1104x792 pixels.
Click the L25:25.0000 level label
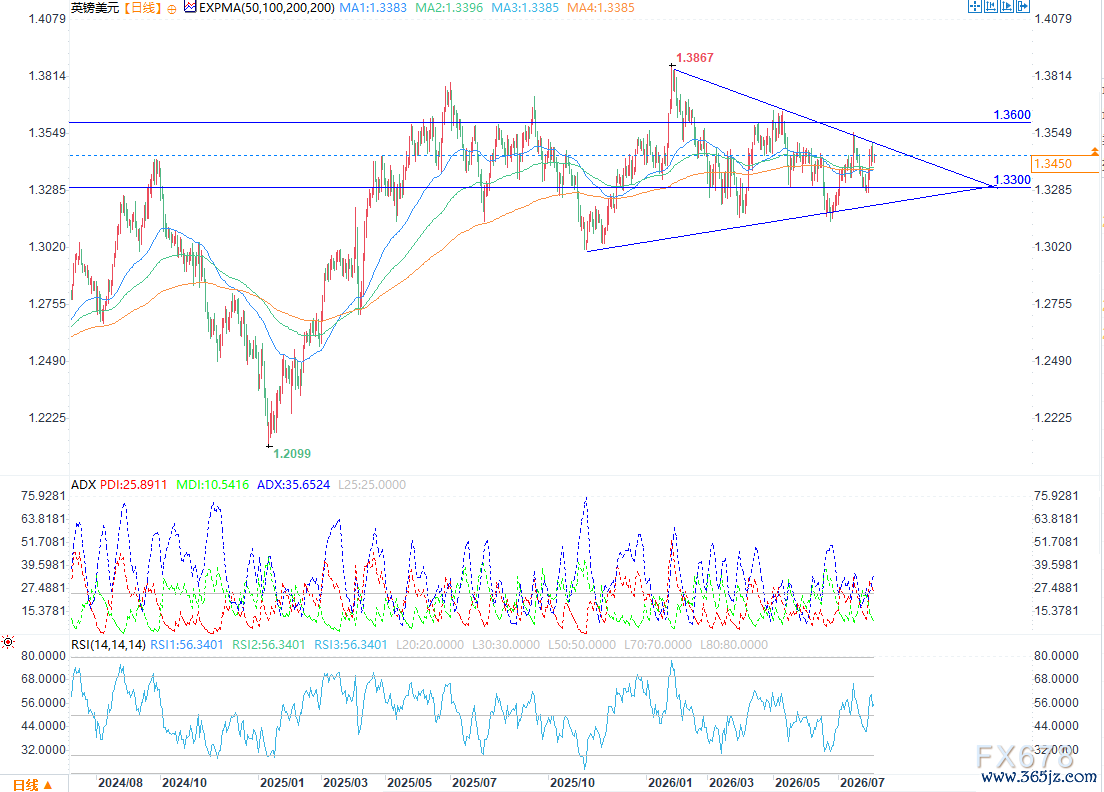tap(372, 484)
